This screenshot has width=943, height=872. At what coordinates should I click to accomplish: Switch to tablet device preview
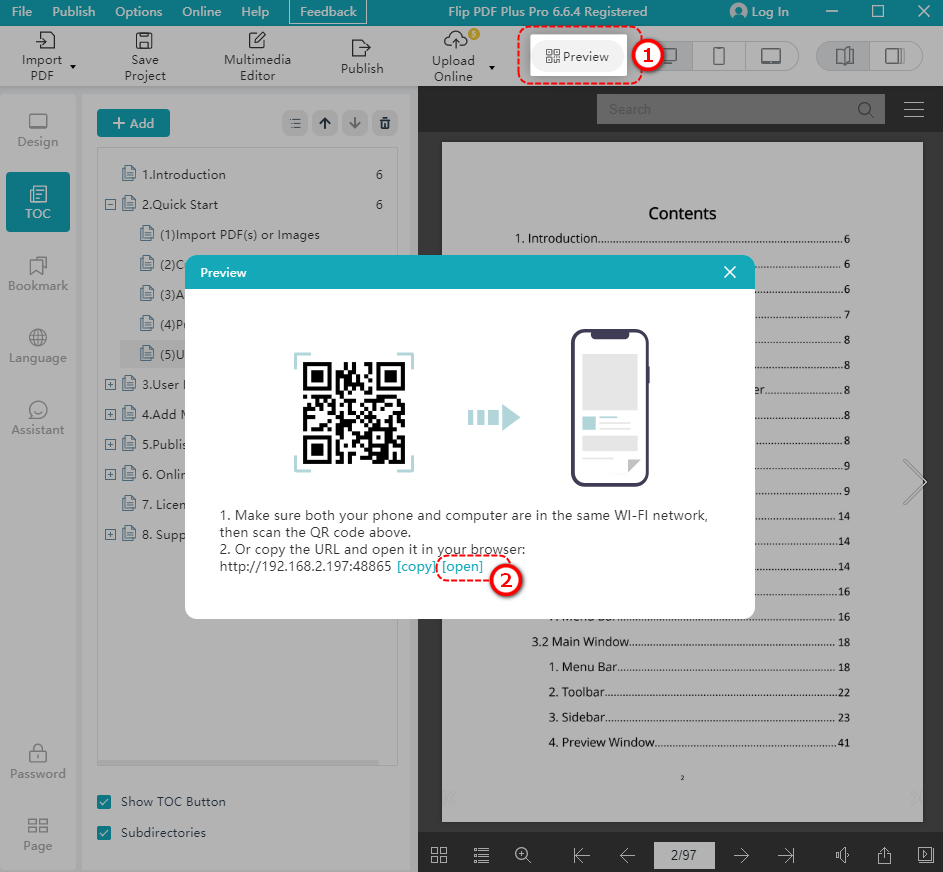click(771, 57)
